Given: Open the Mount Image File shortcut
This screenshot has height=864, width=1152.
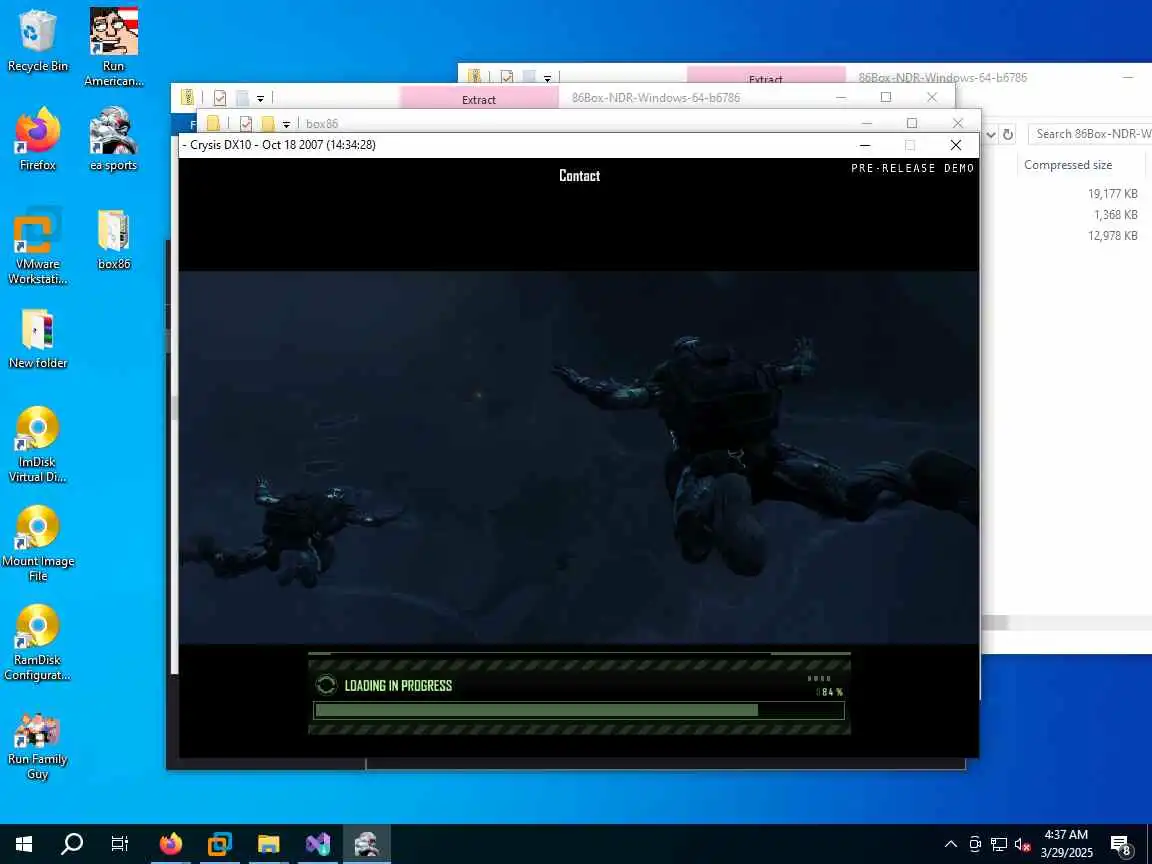Looking at the screenshot, I should pyautogui.click(x=37, y=544).
